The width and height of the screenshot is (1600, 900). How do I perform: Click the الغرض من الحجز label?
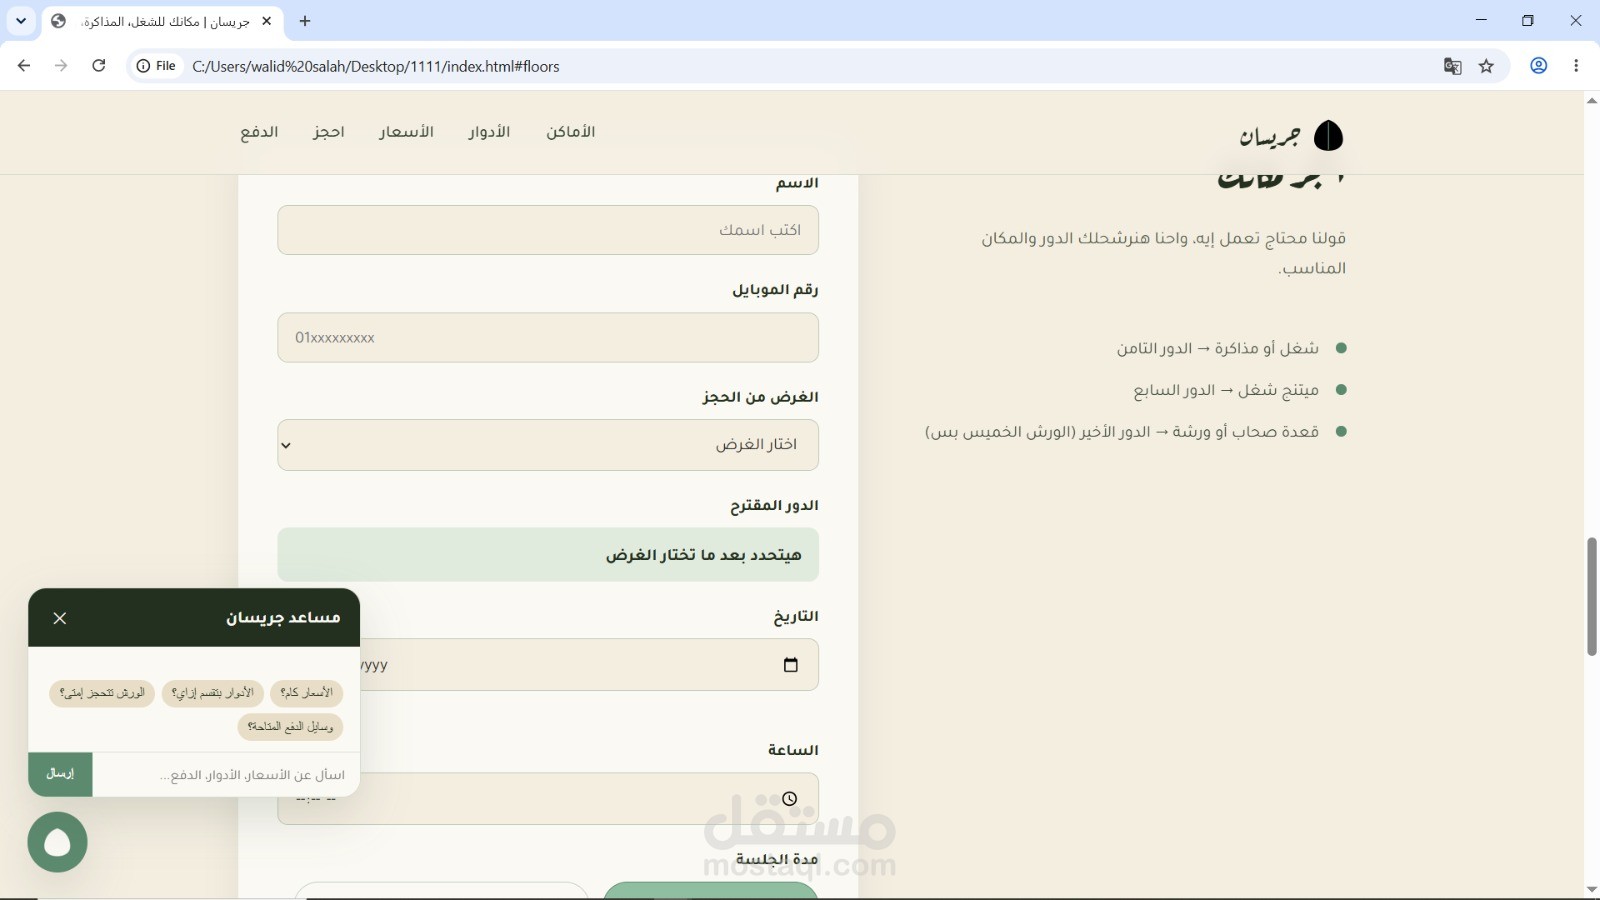point(760,397)
